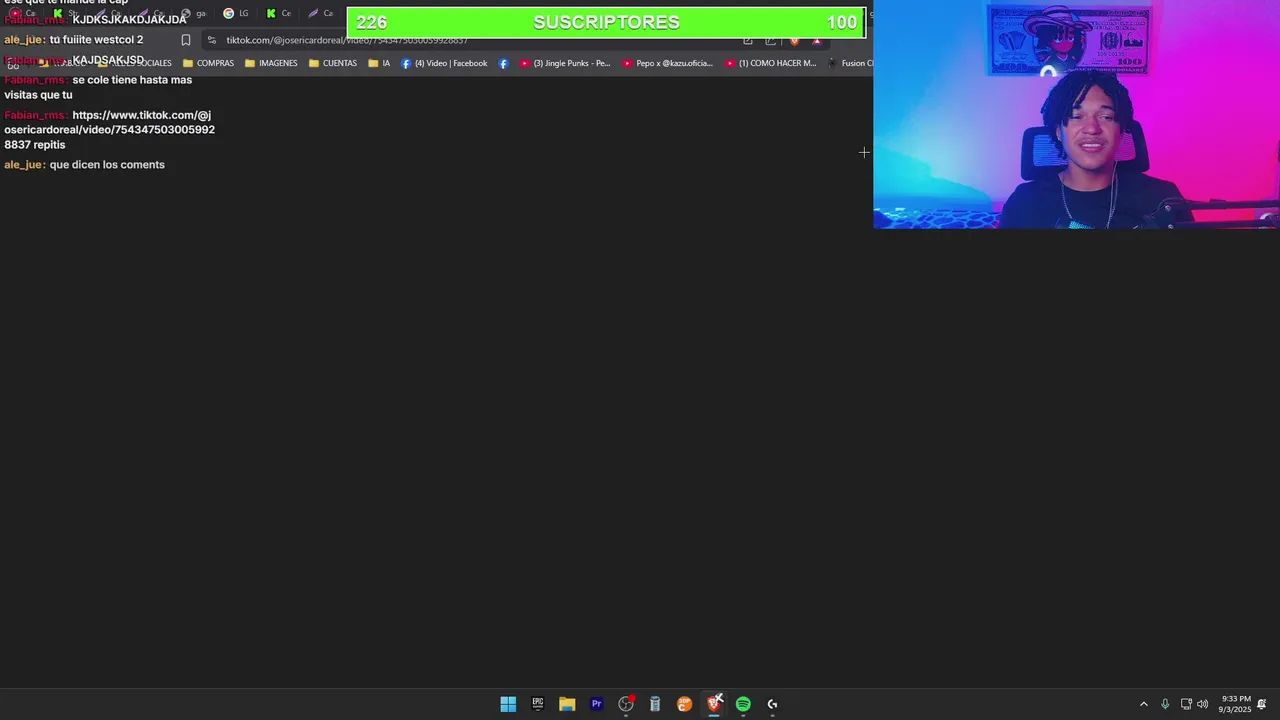Switch to the 'ga' browser tab
1280x720 pixels.
[194, 13]
